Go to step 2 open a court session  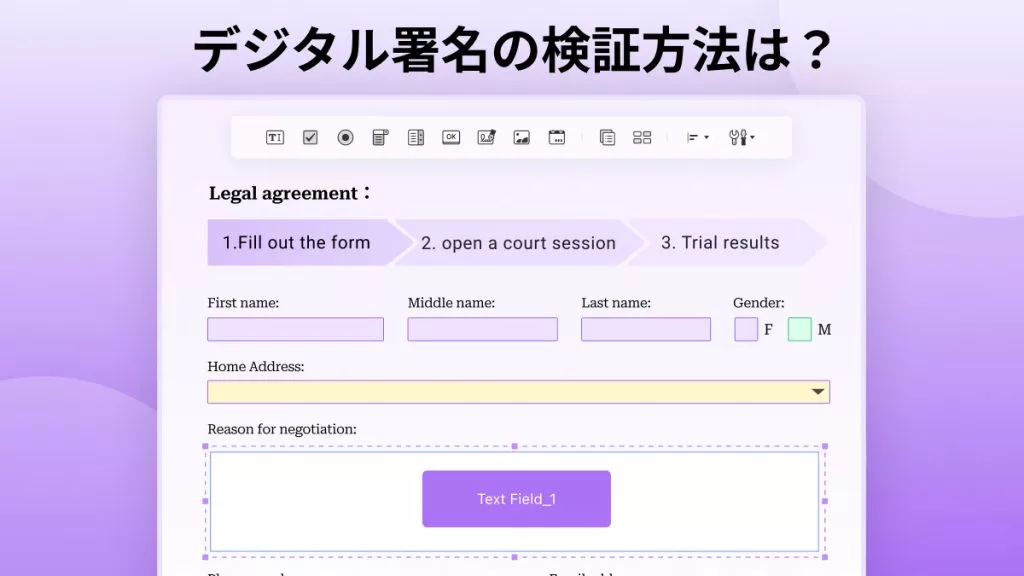[517, 243]
